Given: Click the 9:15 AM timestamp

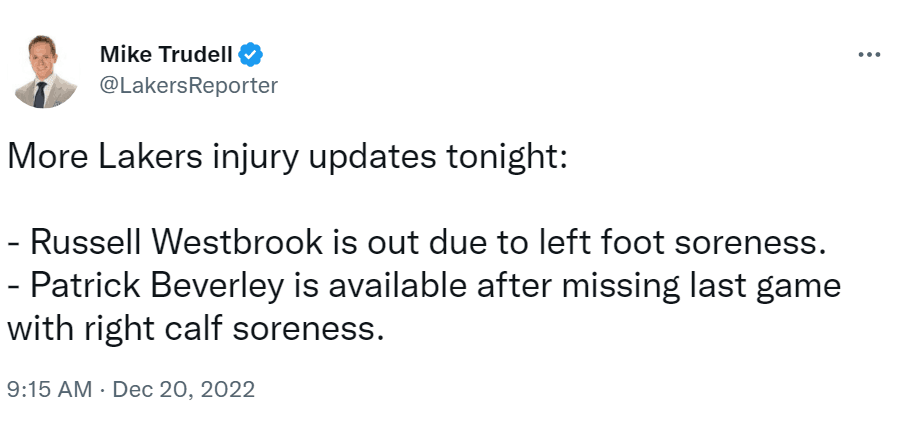Looking at the screenshot, I should (49, 389).
